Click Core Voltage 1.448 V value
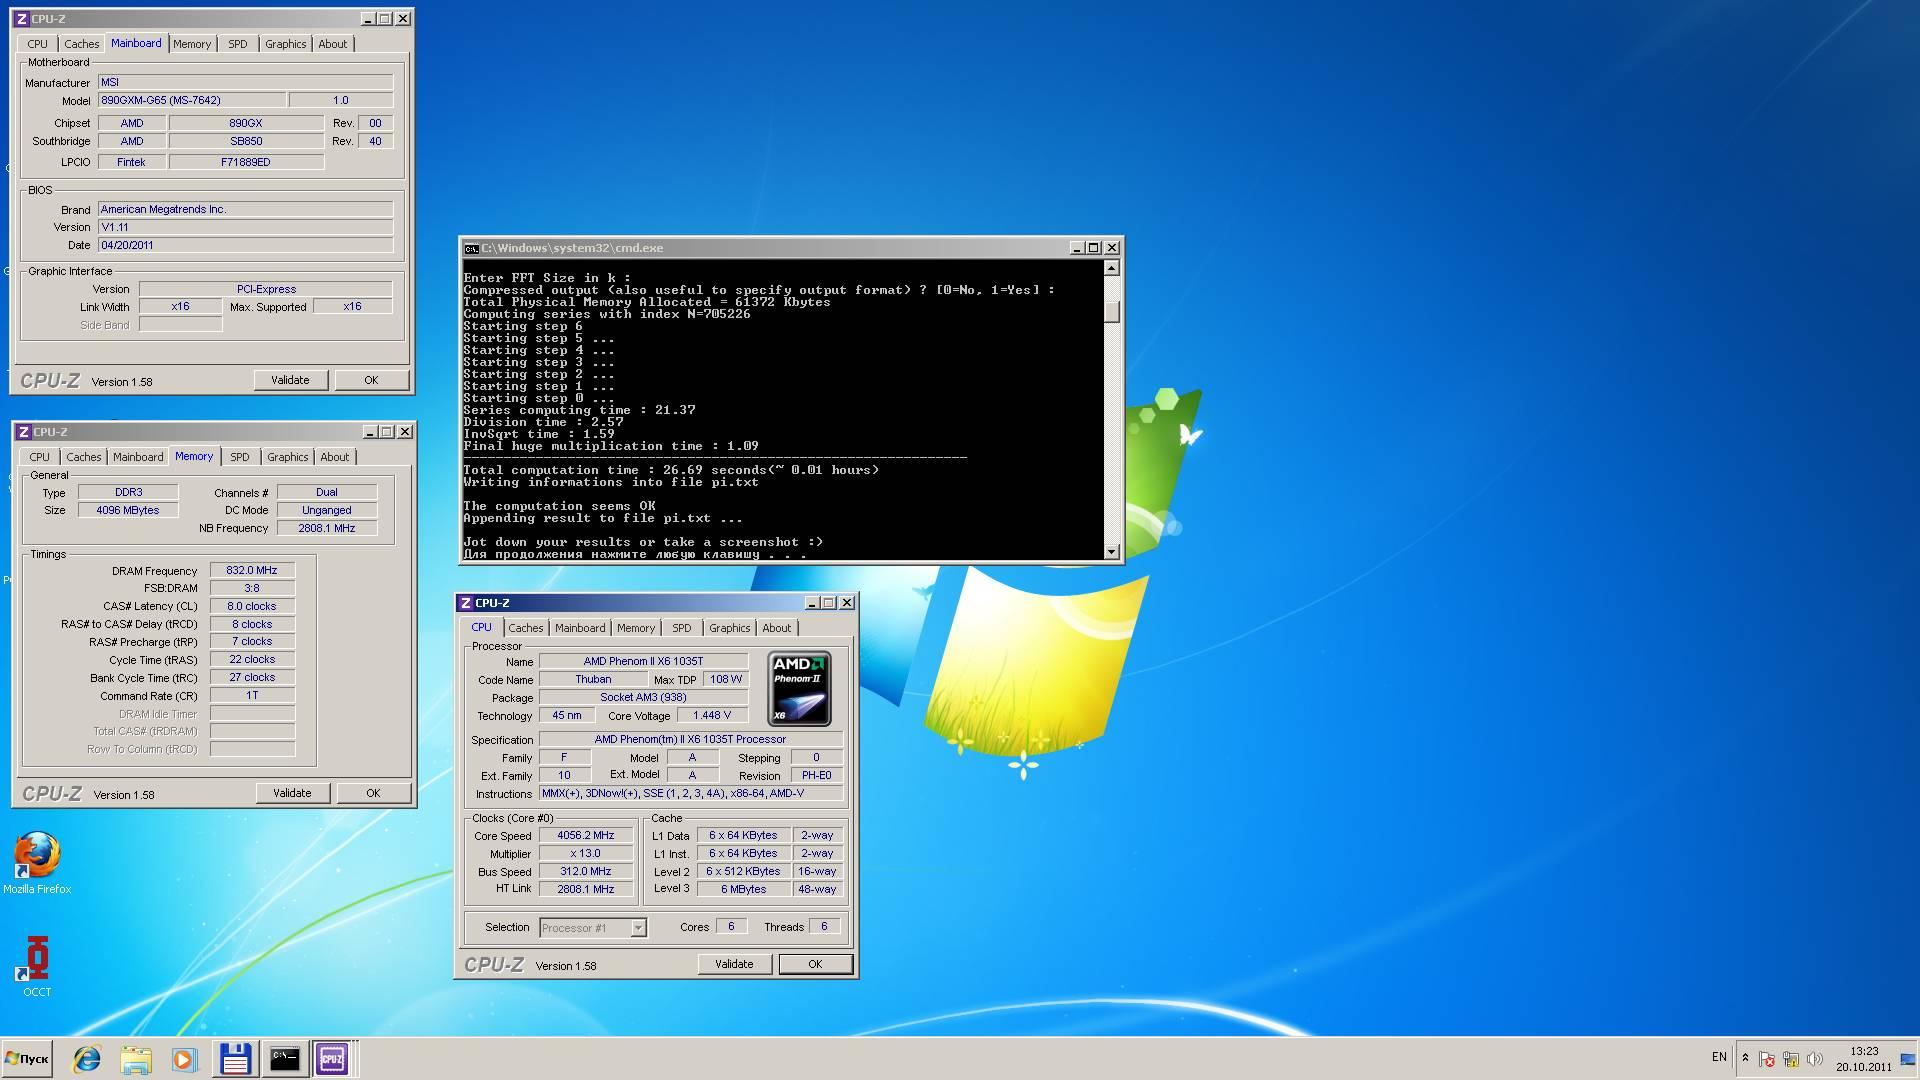Viewport: 1920px width, 1080px height. tap(711, 715)
